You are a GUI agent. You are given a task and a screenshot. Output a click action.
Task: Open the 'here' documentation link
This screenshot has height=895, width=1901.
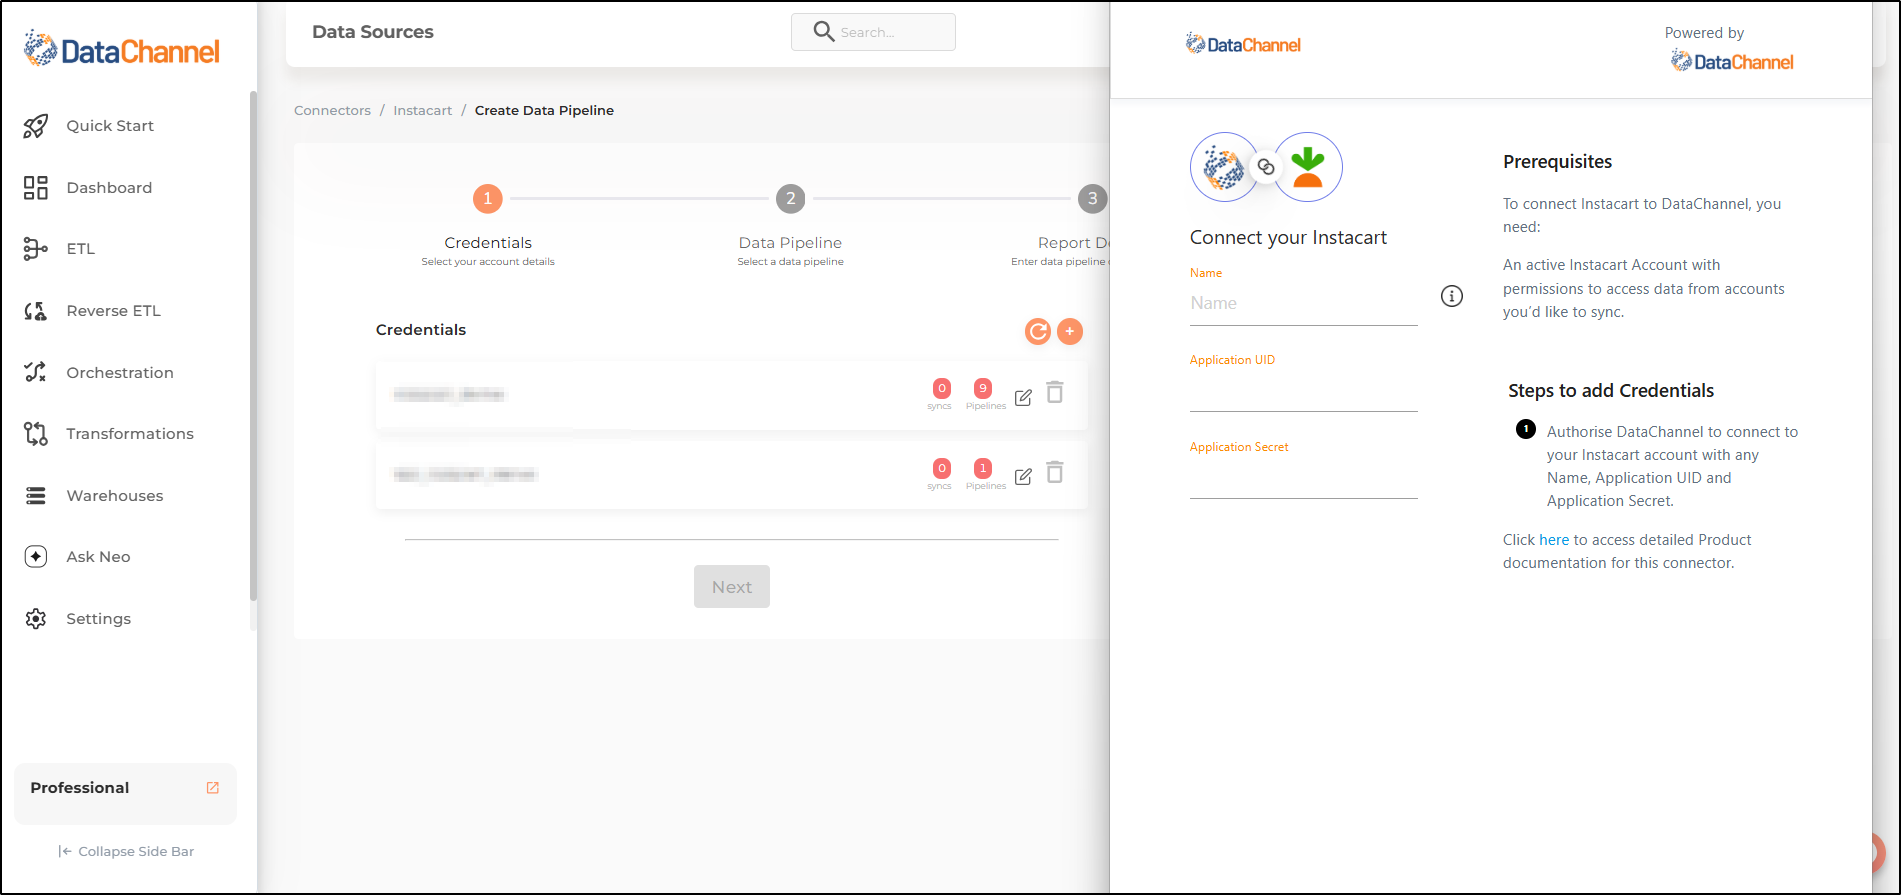click(x=1554, y=540)
